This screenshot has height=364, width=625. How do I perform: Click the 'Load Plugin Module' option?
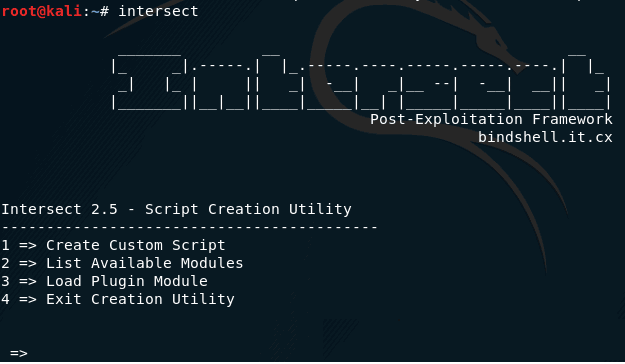pyautogui.click(x=104, y=281)
